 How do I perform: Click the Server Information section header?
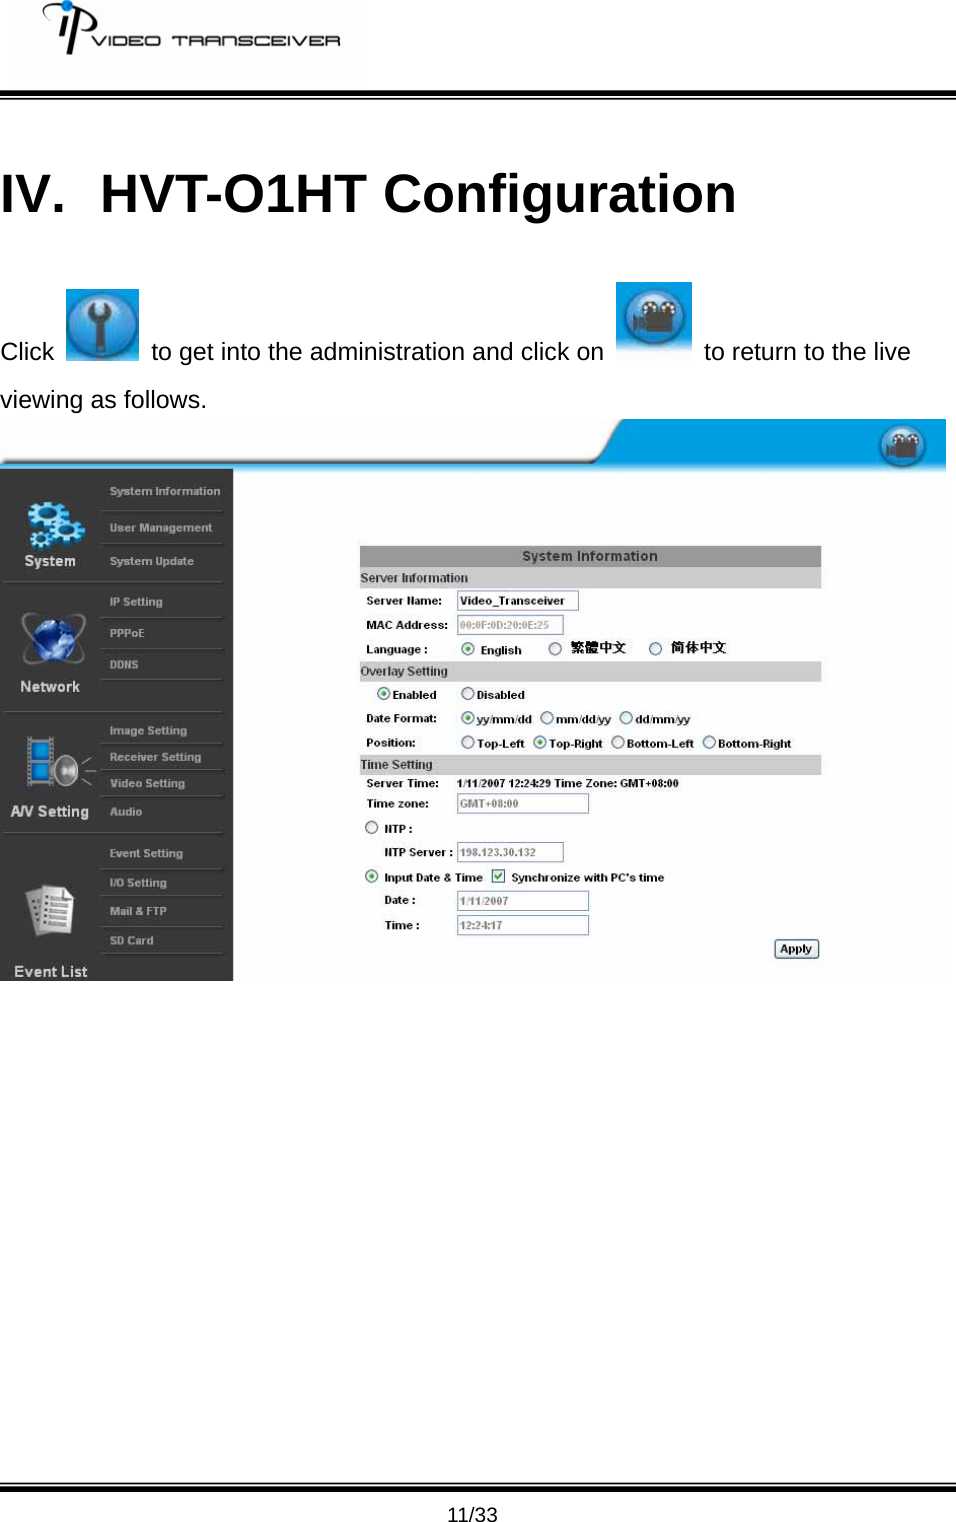590,578
